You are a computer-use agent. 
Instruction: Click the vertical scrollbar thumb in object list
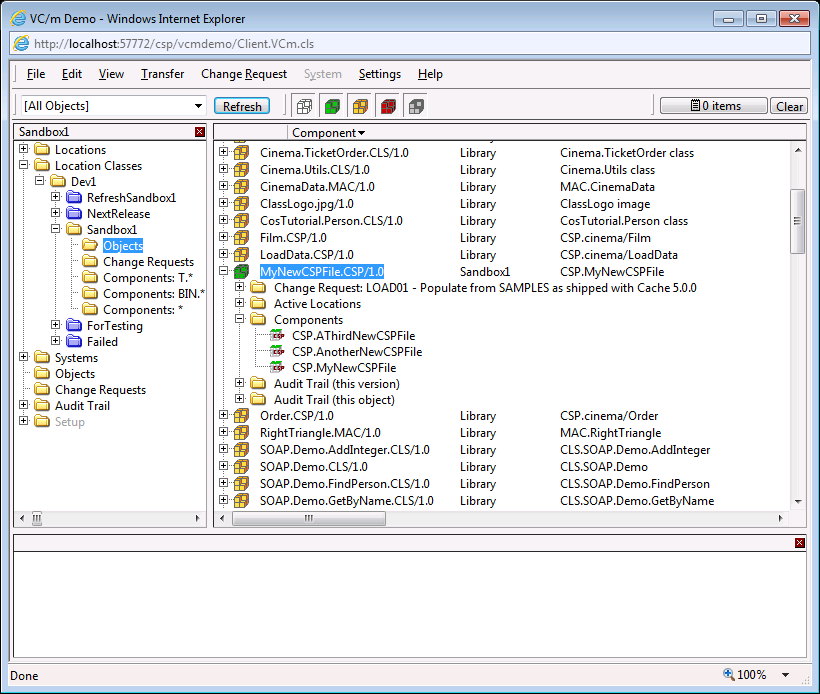pyautogui.click(x=797, y=210)
